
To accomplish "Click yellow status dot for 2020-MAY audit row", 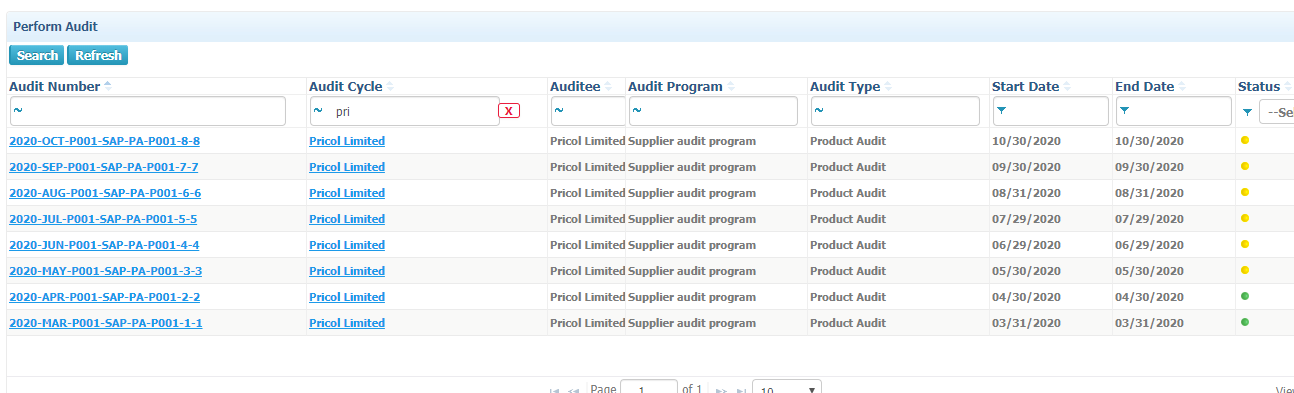I will pos(1245,270).
